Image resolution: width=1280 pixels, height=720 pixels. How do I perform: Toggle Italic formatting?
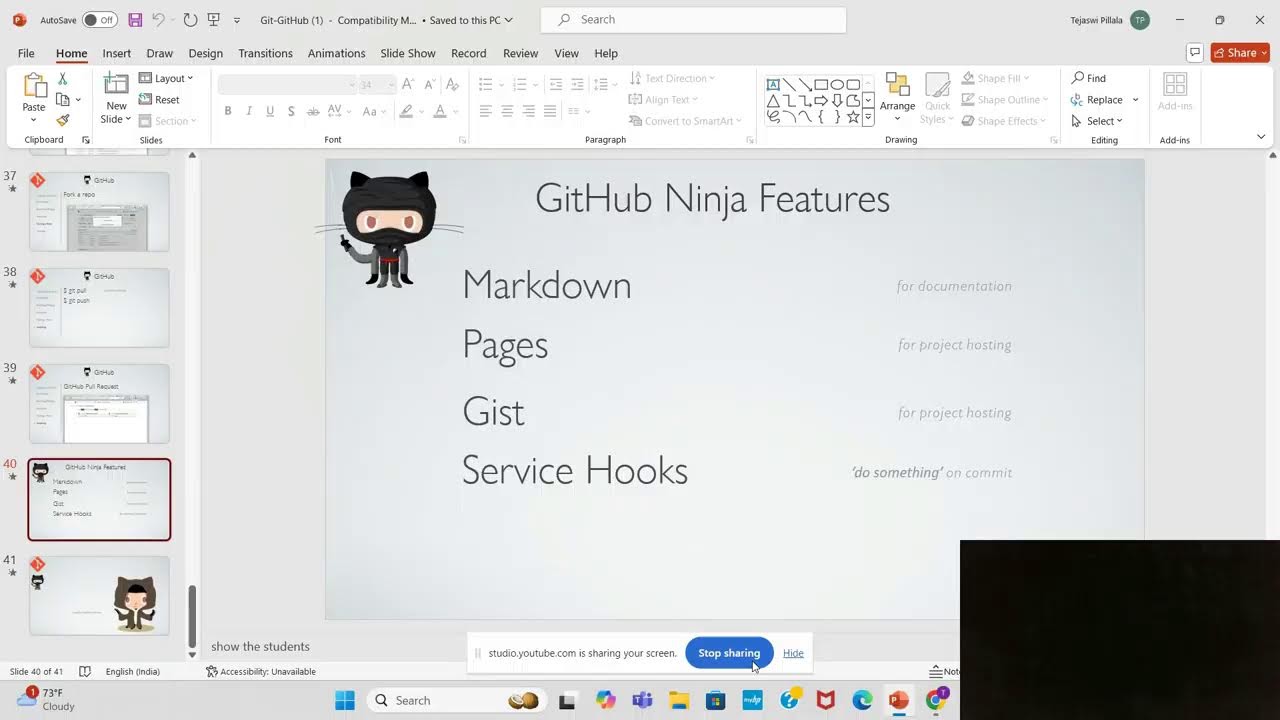249,111
